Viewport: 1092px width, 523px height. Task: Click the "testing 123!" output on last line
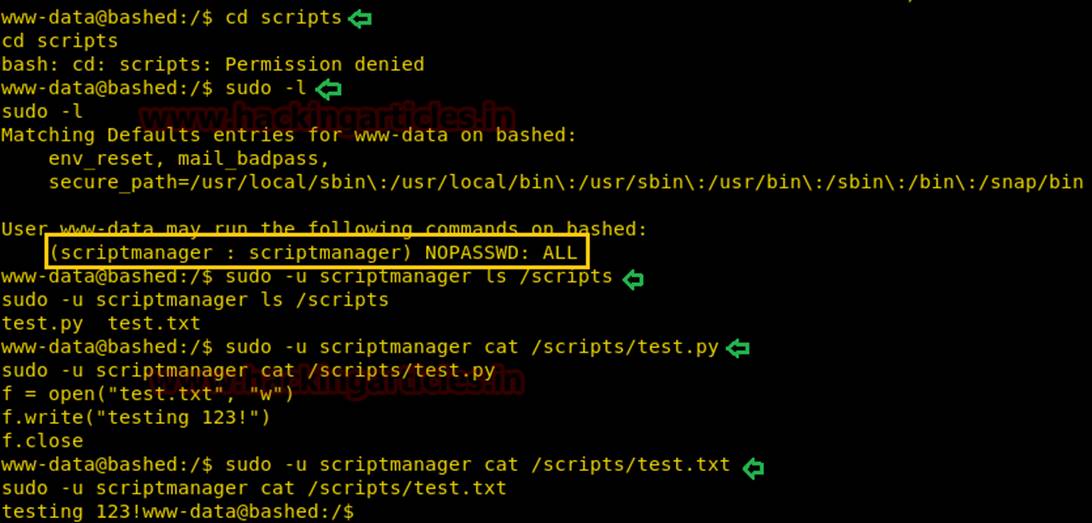tap(72, 512)
